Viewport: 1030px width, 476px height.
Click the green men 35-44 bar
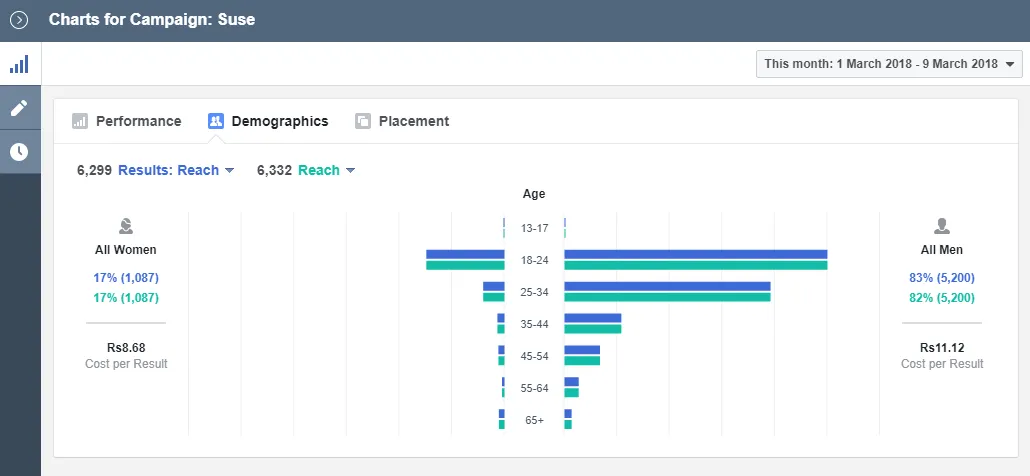click(593, 329)
